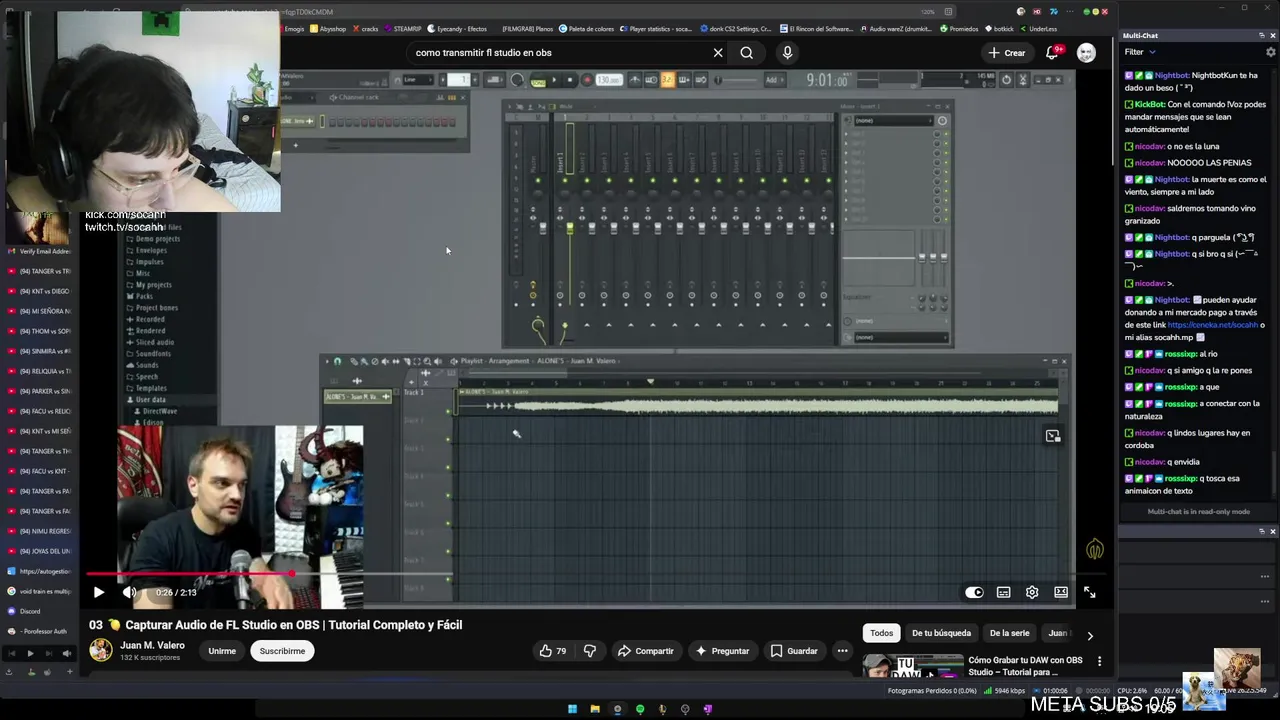Open Spotify from the taskbar
Viewport: 1280px width, 720px height.
point(640,709)
